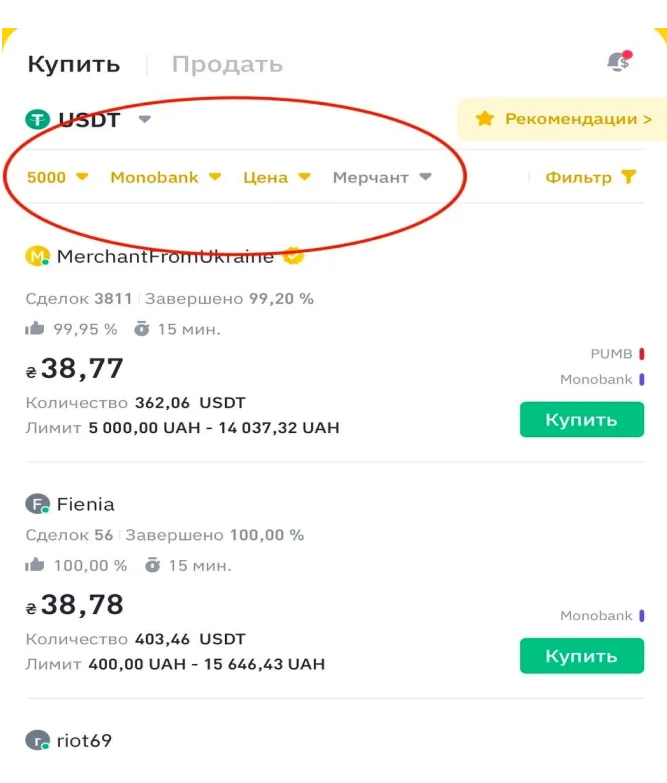Click the verified badge next to MerchantFromUkraine

tap(293, 256)
